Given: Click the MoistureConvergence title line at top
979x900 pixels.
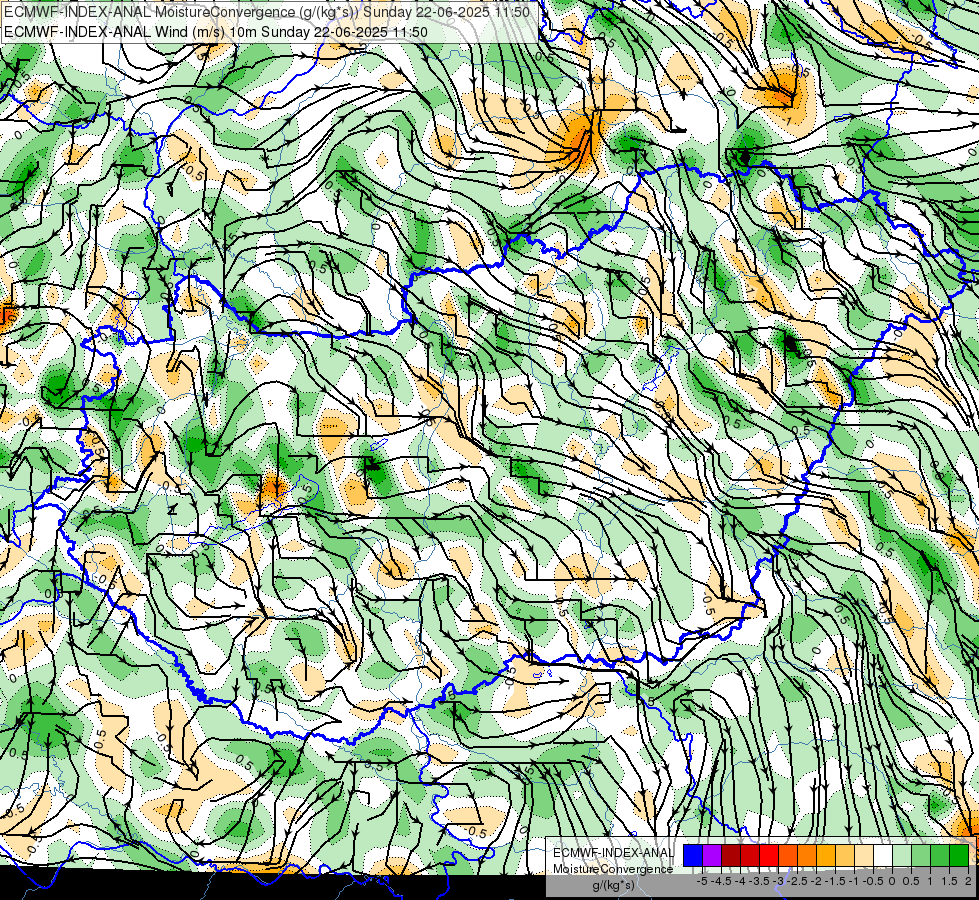Looking at the screenshot, I should pyautogui.click(x=267, y=12).
